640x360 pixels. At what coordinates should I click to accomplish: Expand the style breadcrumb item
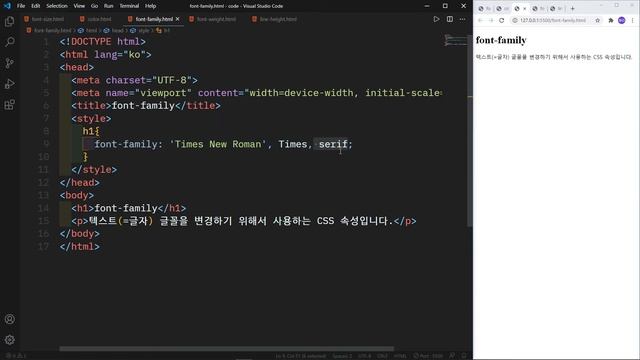(x=140, y=31)
